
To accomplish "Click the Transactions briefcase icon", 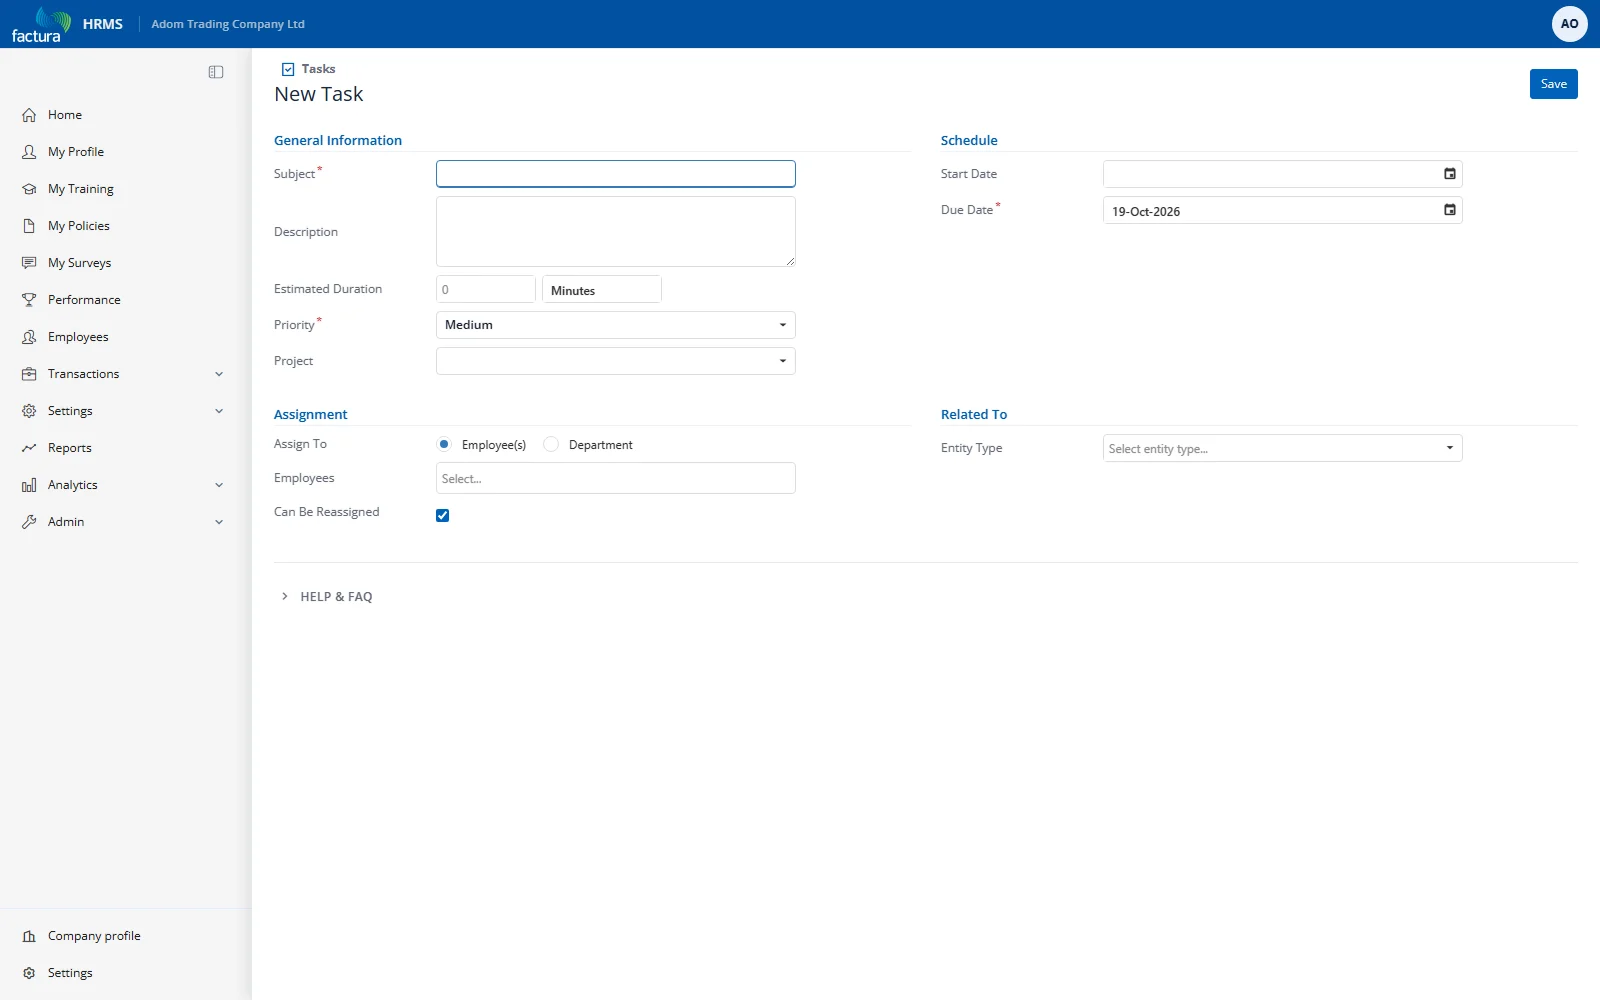I will tap(29, 374).
